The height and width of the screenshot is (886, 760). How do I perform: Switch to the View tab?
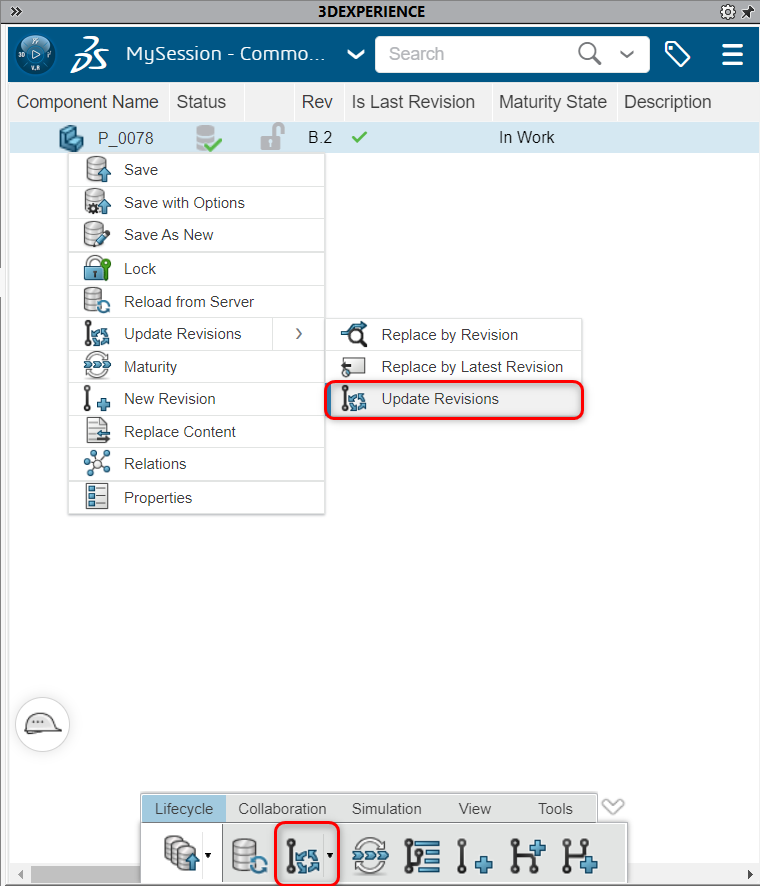tap(475, 809)
